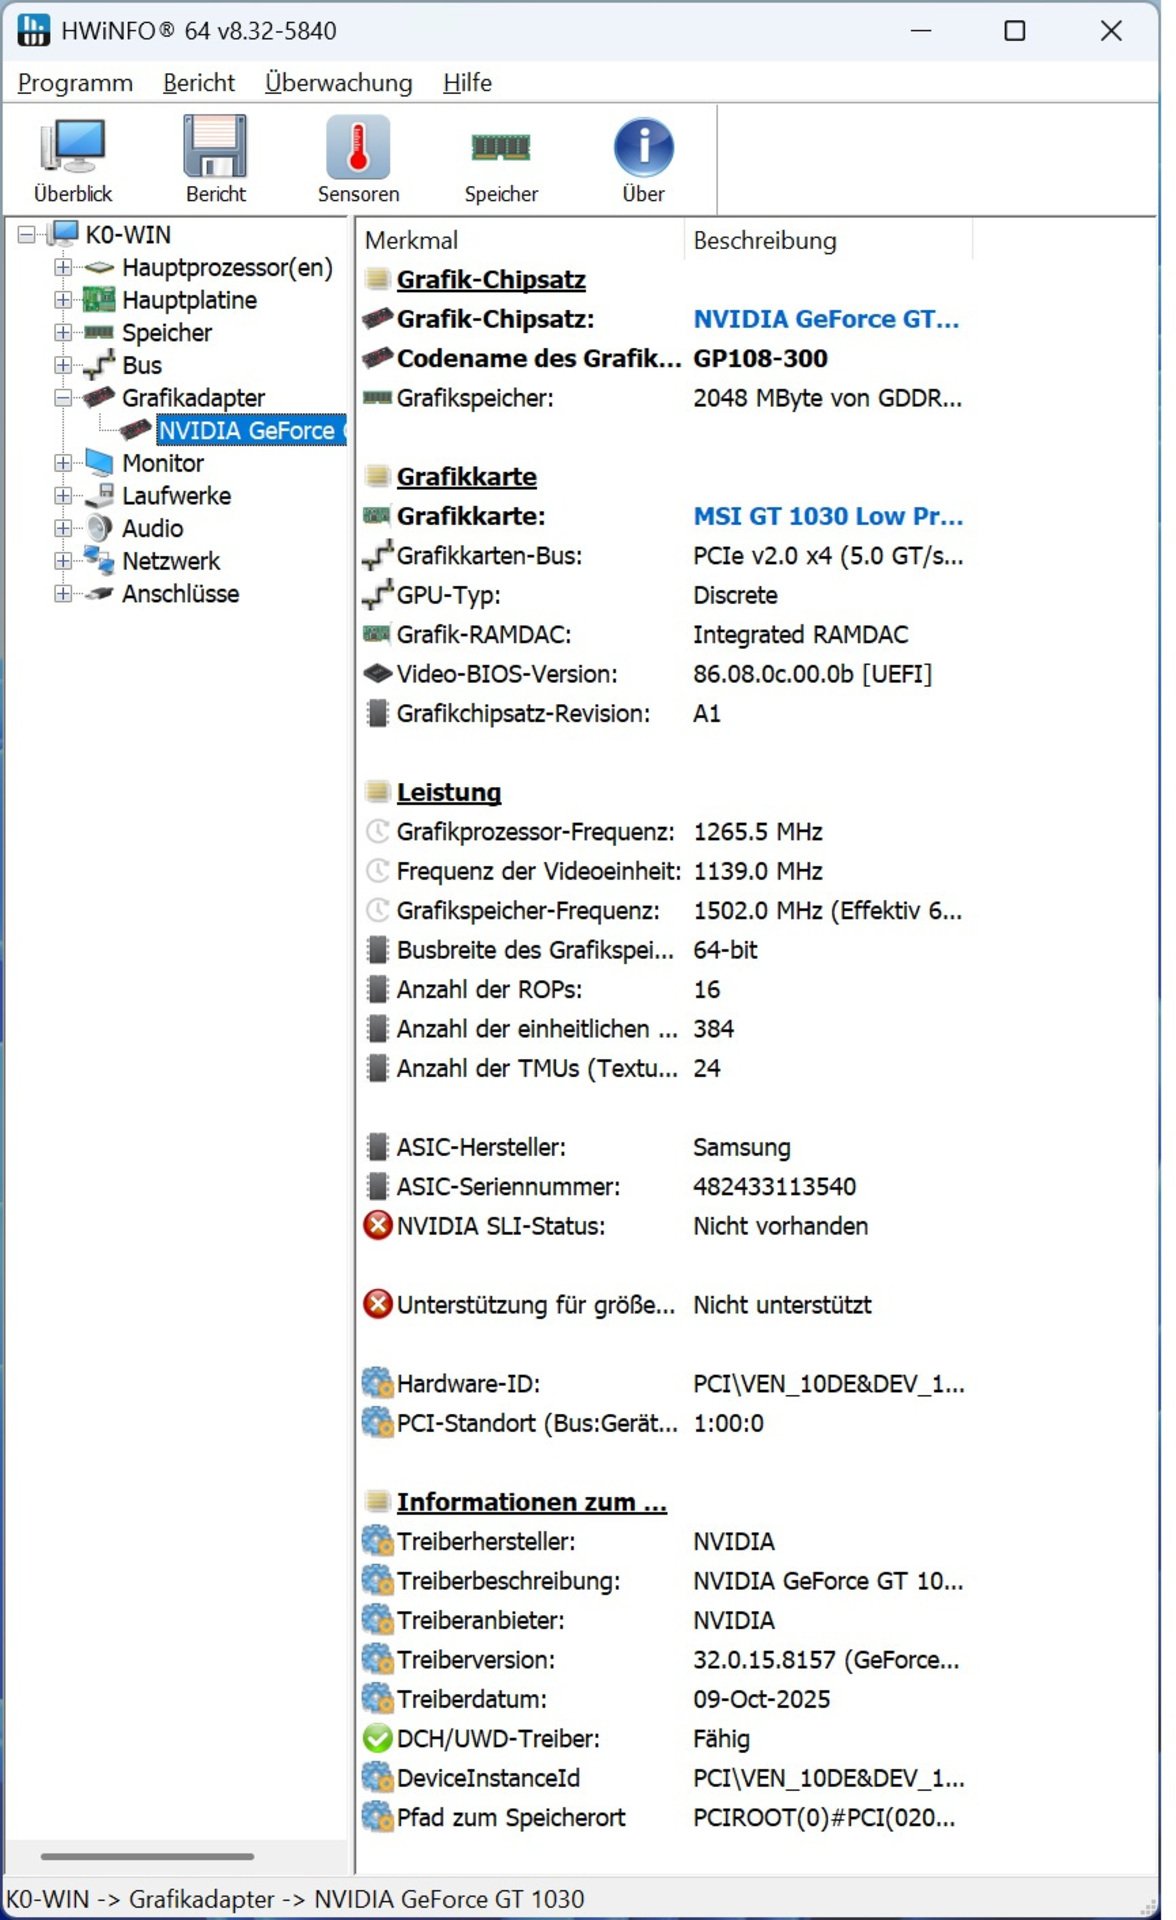The width and height of the screenshot is (1176, 1920).
Task: Open the Hilfe menu
Action: [467, 83]
